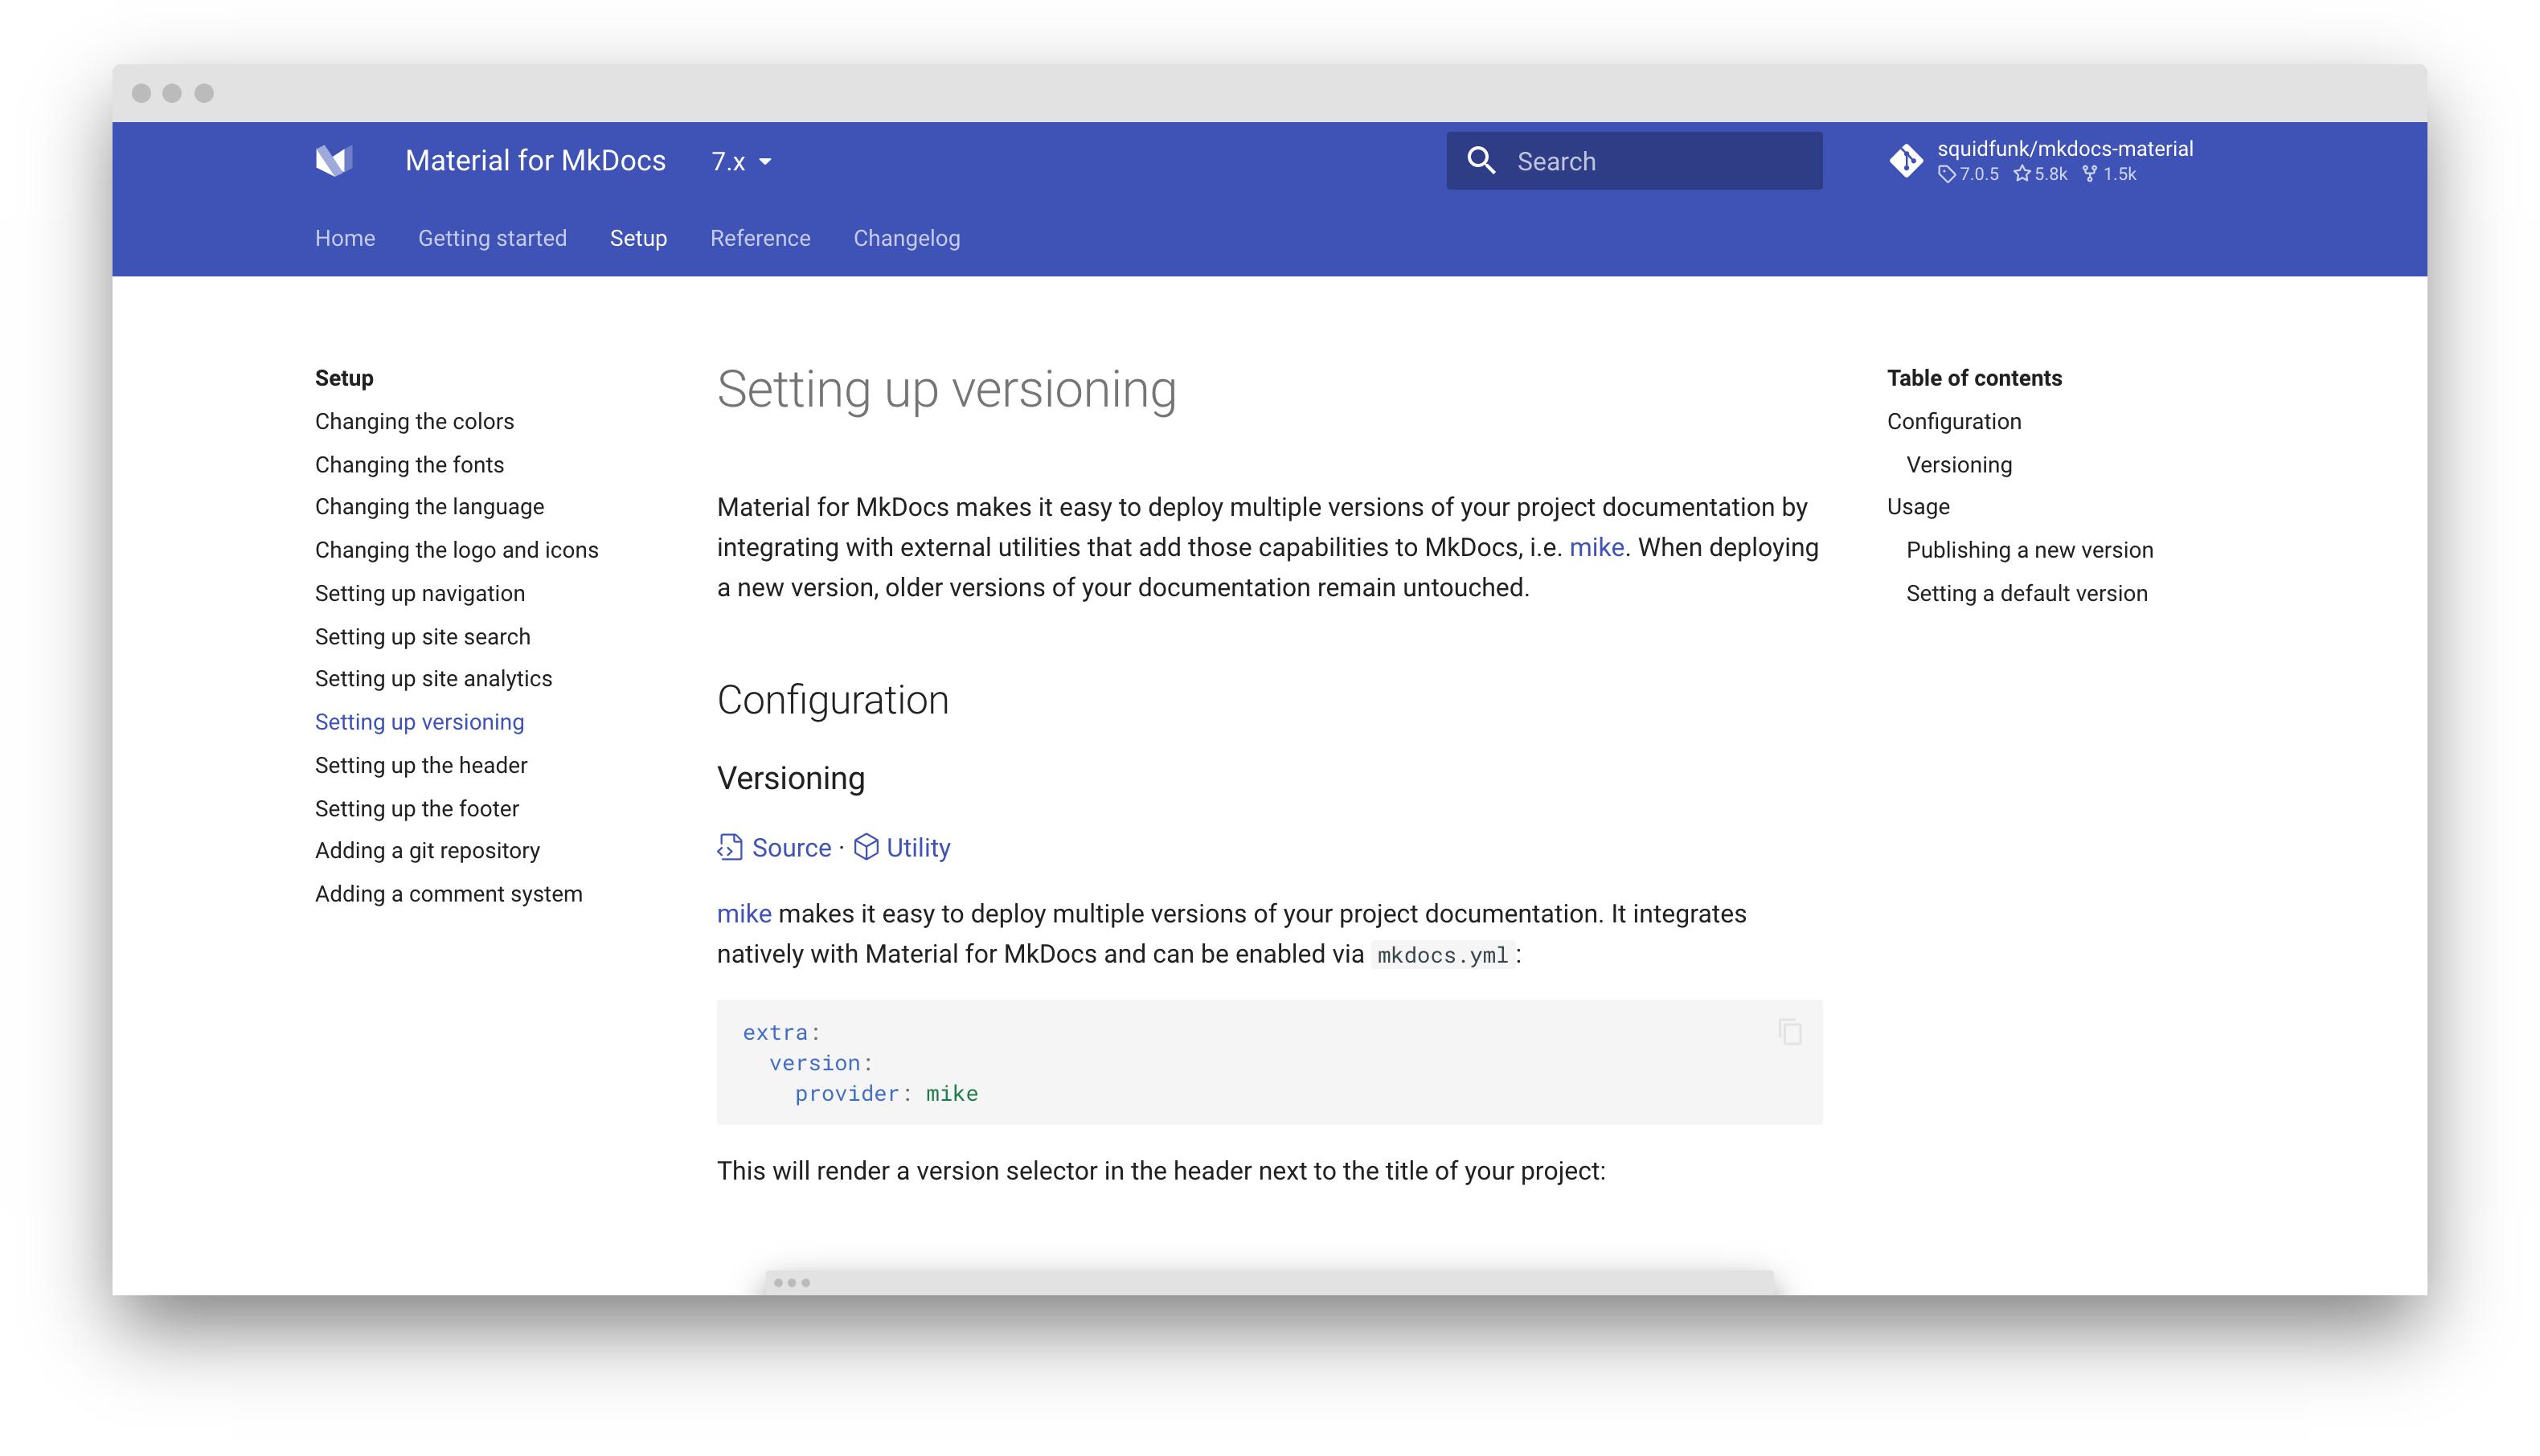
Task: Click the copy icon in the code block
Action: tap(1793, 1031)
